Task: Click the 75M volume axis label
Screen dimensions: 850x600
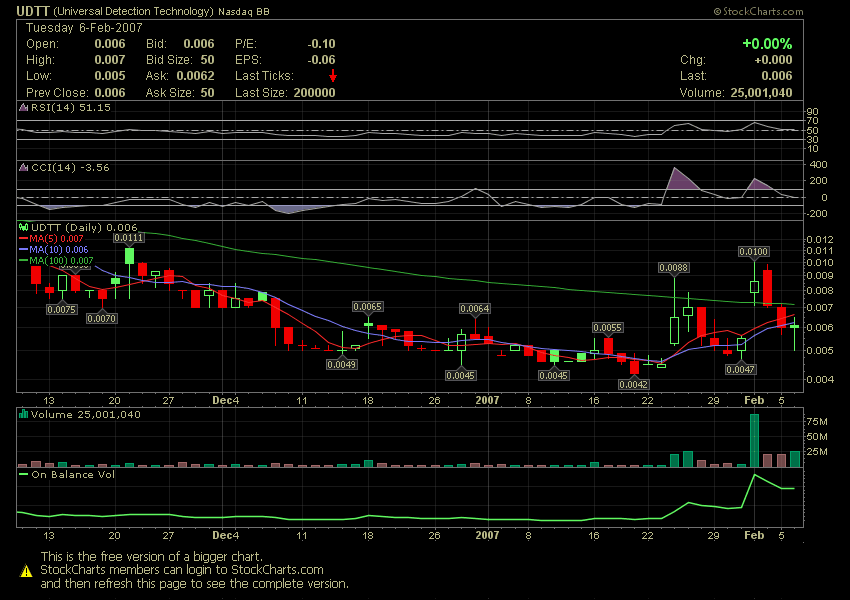Action: click(x=817, y=422)
